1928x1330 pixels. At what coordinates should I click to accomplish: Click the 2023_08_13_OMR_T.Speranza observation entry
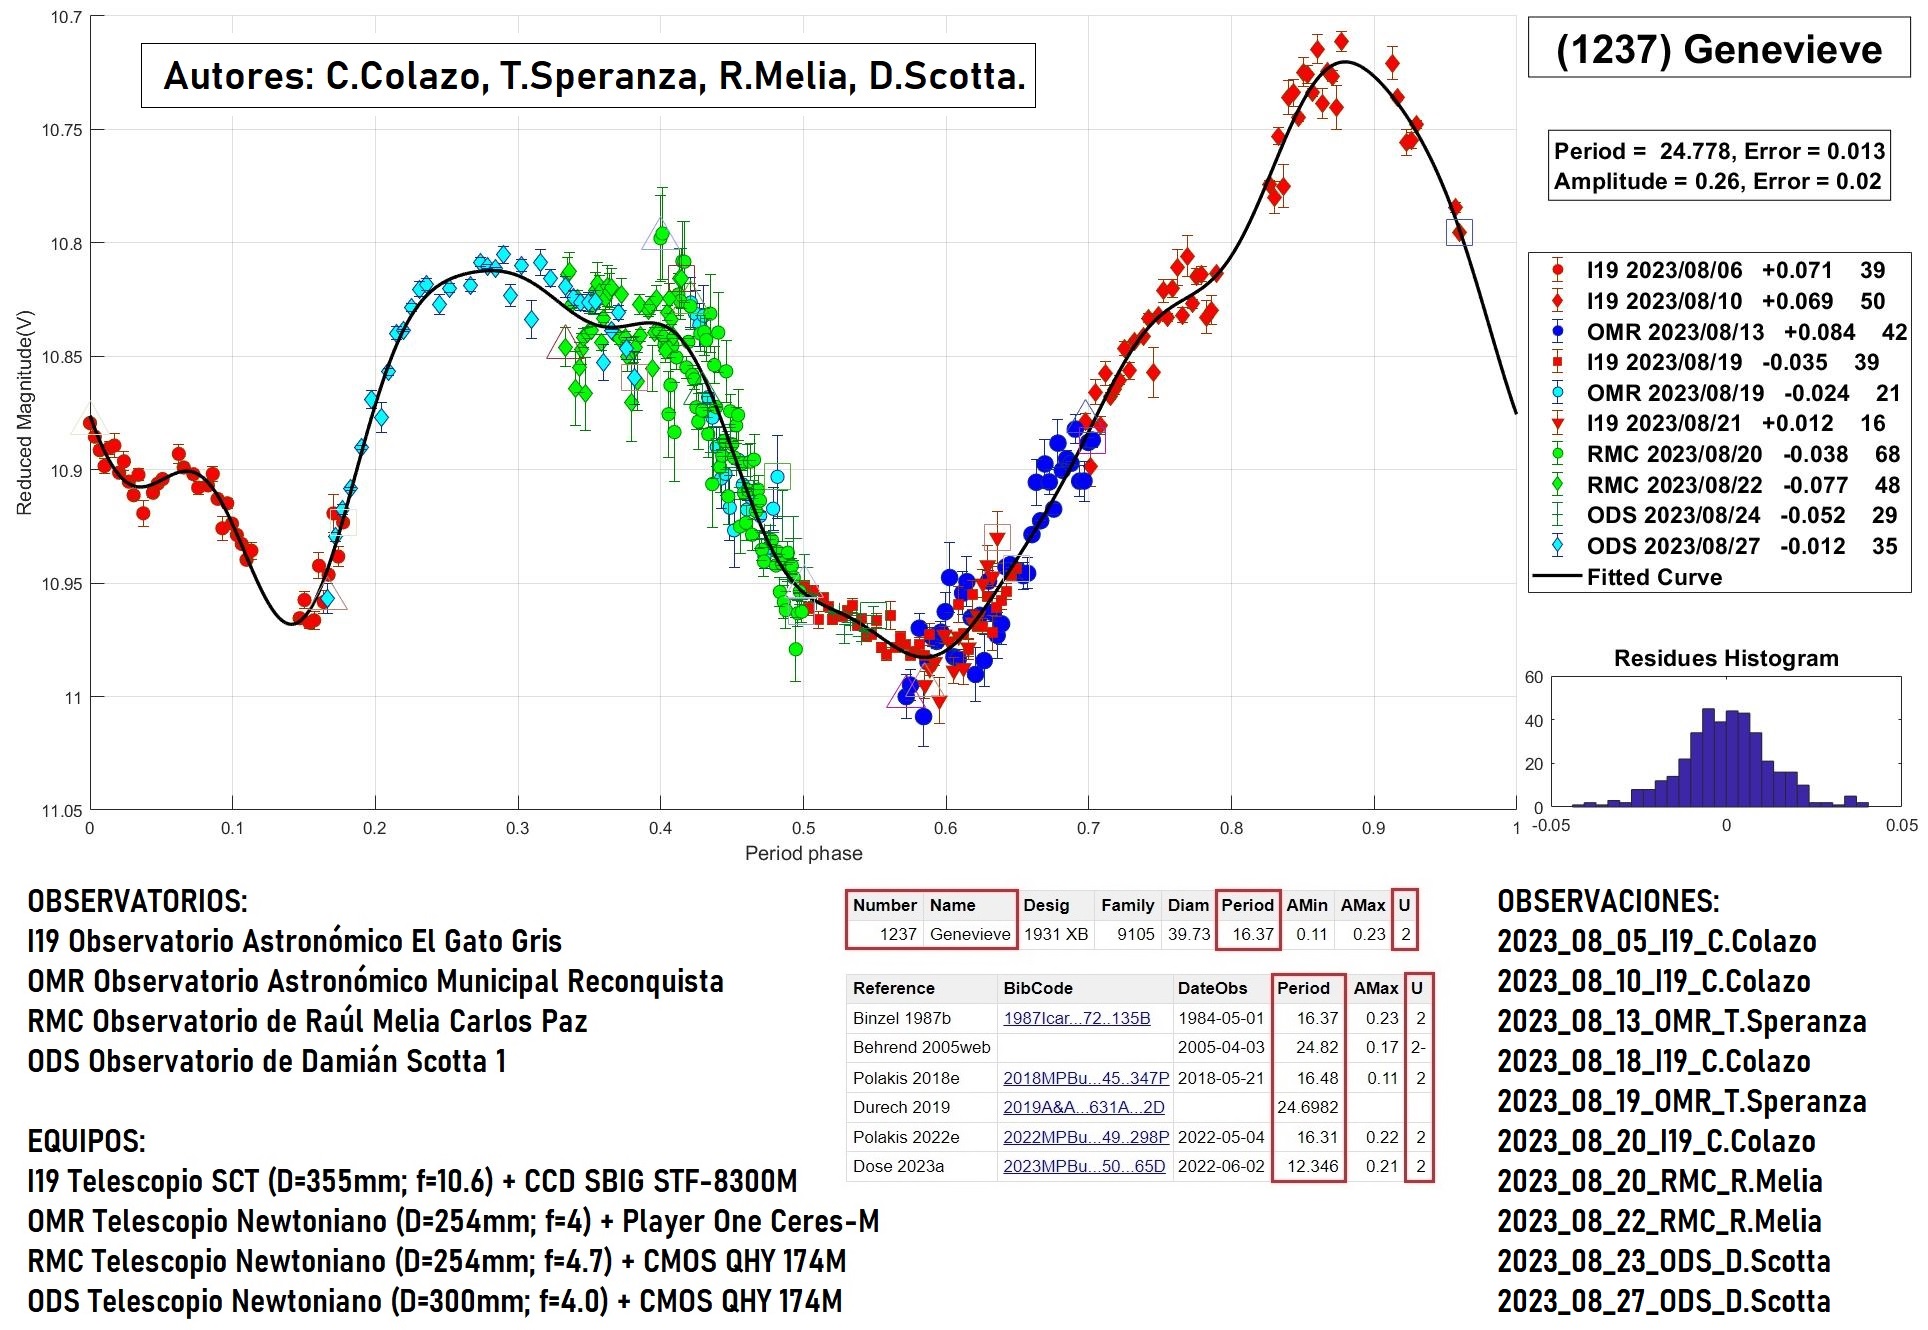tap(1682, 1021)
